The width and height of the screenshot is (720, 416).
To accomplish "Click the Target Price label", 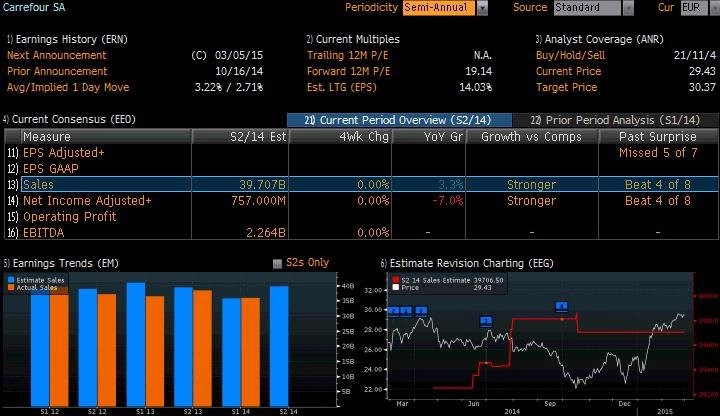I will (566, 87).
